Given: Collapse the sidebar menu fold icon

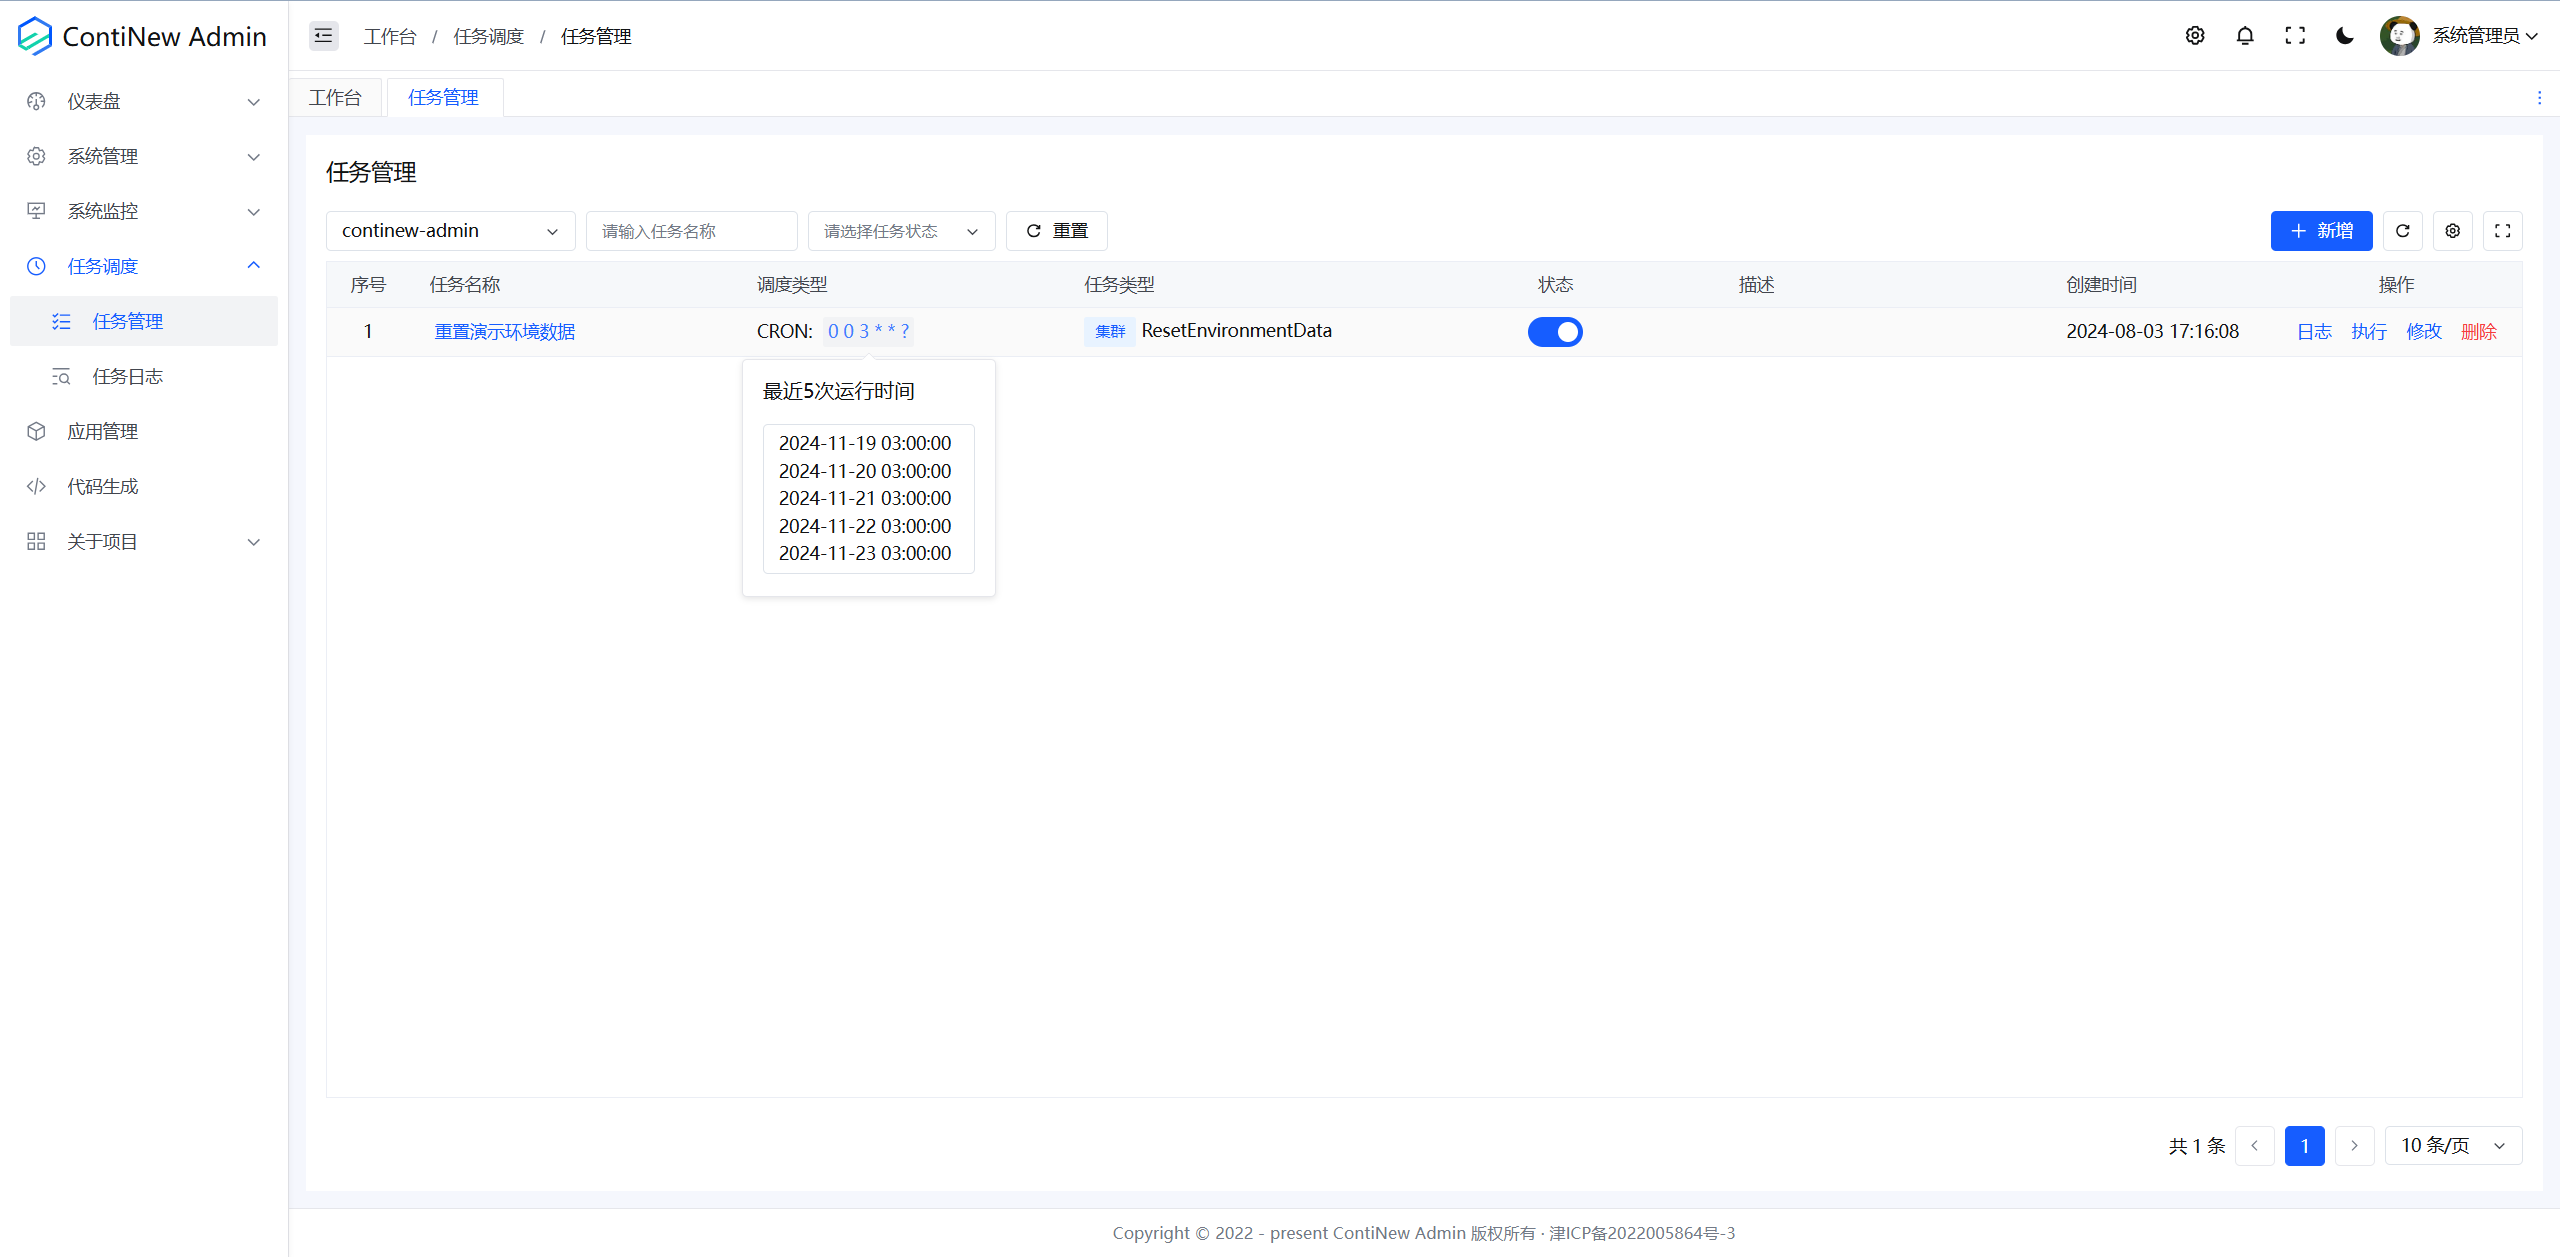Looking at the screenshot, I should click(323, 36).
